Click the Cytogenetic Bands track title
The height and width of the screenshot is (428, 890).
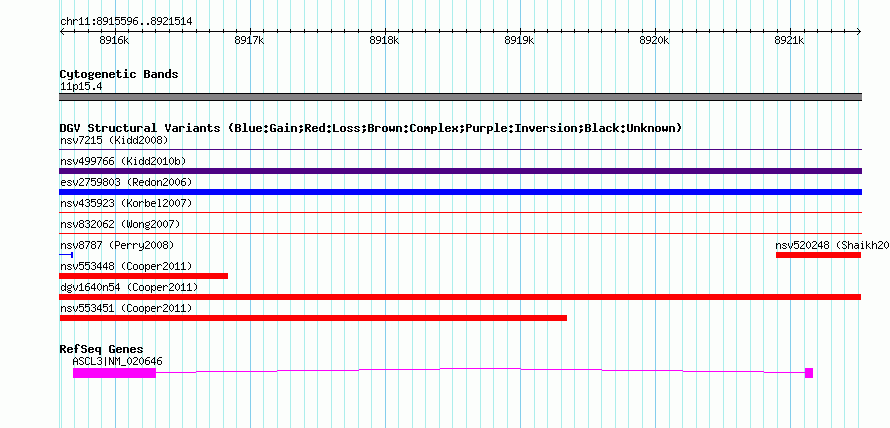click(x=119, y=74)
